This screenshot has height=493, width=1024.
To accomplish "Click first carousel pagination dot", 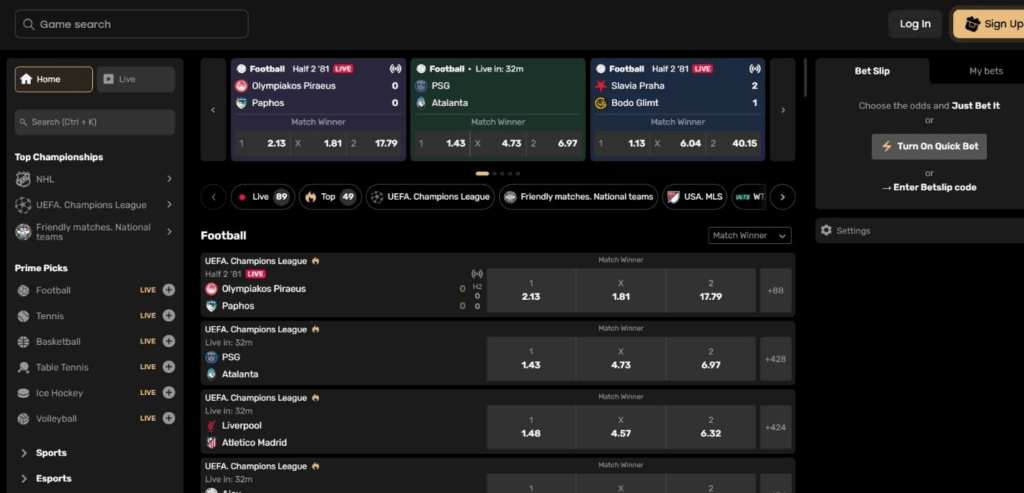I will (482, 173).
